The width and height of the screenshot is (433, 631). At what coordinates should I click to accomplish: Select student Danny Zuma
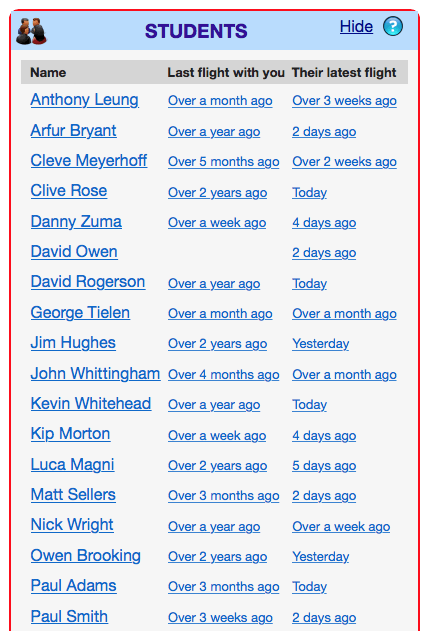point(76,222)
